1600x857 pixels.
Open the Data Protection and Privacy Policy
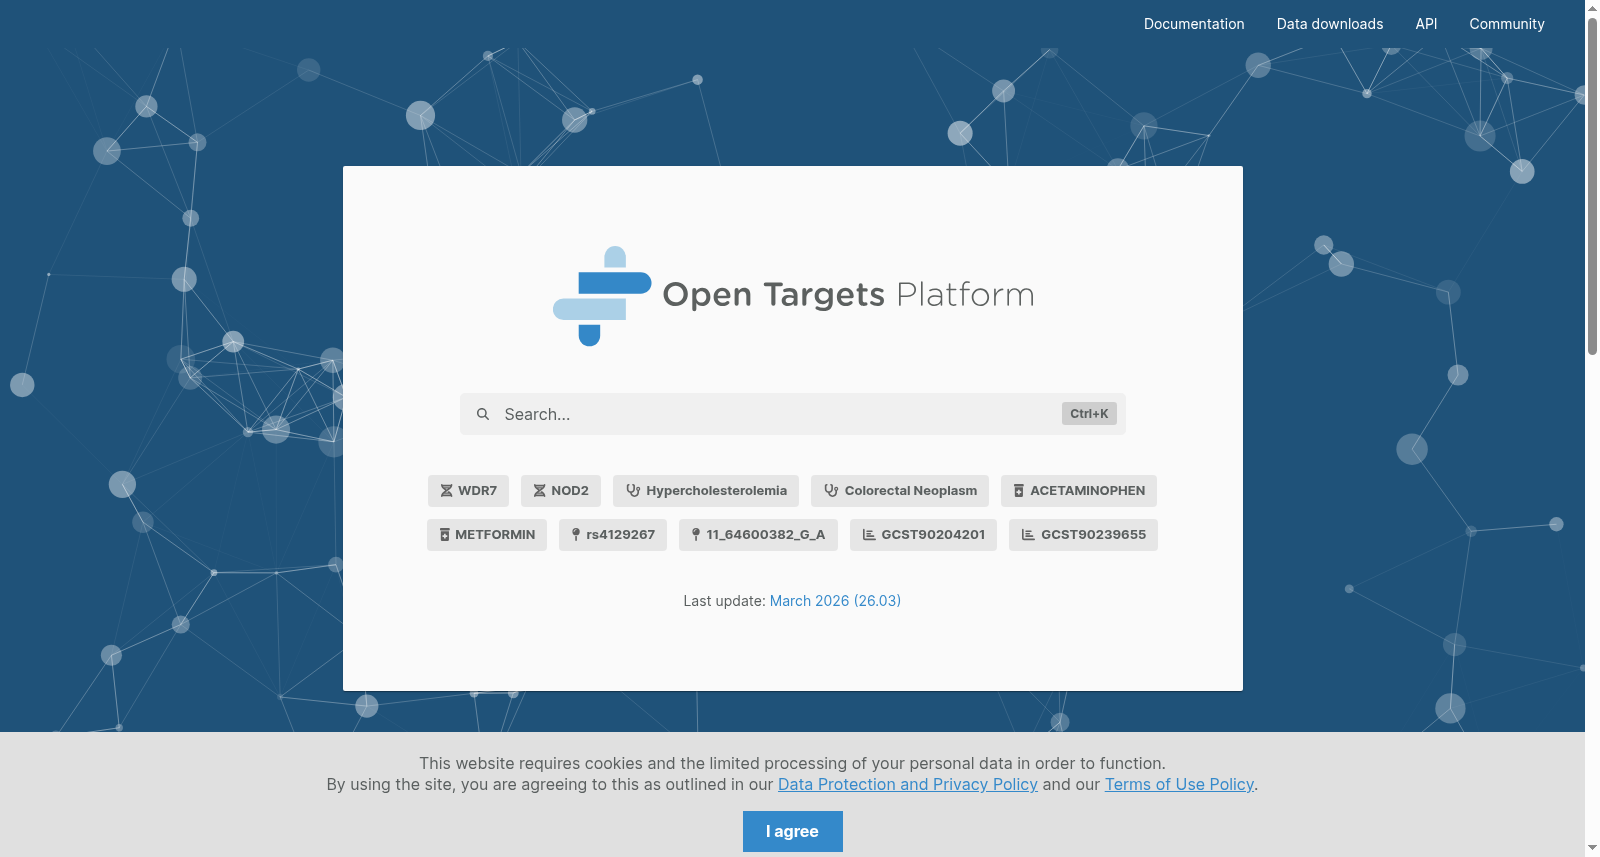[x=908, y=785]
